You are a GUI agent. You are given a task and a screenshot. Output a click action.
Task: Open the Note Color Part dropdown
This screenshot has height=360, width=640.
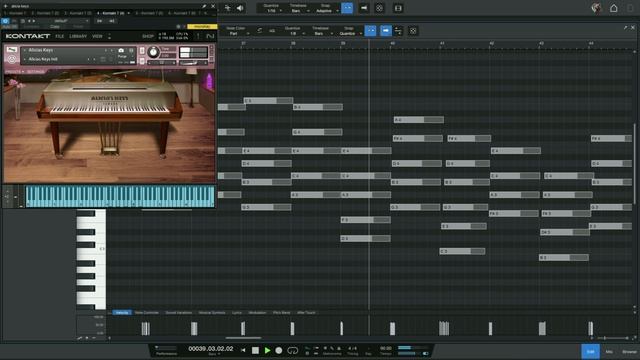click(x=236, y=31)
